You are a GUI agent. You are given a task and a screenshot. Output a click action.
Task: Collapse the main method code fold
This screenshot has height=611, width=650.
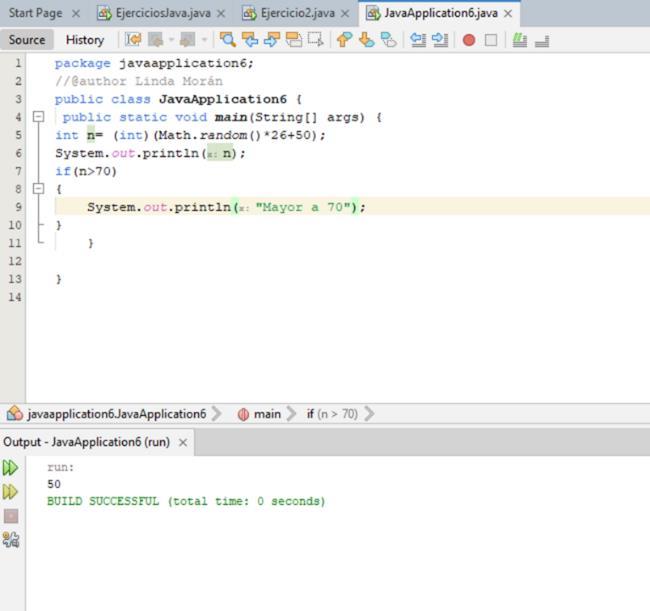coord(38,117)
